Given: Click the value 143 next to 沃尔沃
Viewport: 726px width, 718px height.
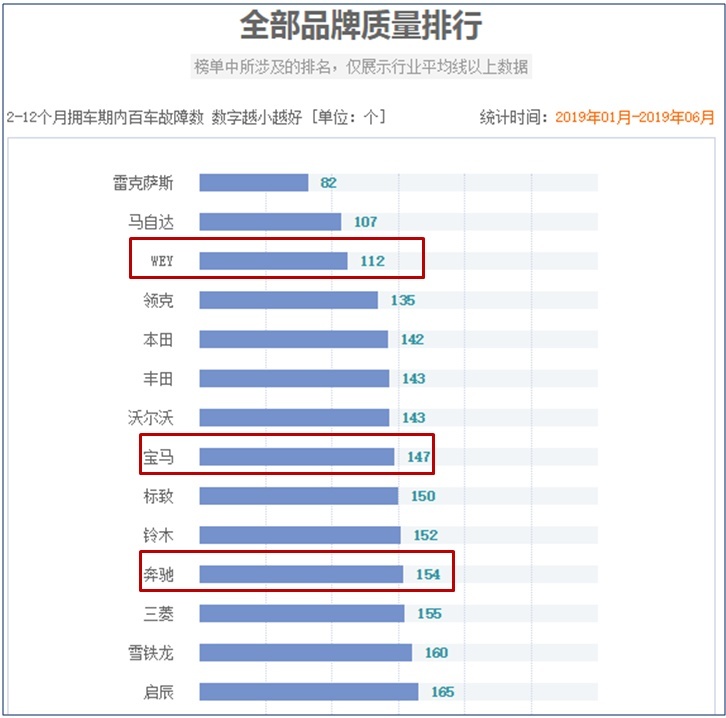Looking at the screenshot, I should 413,418.
